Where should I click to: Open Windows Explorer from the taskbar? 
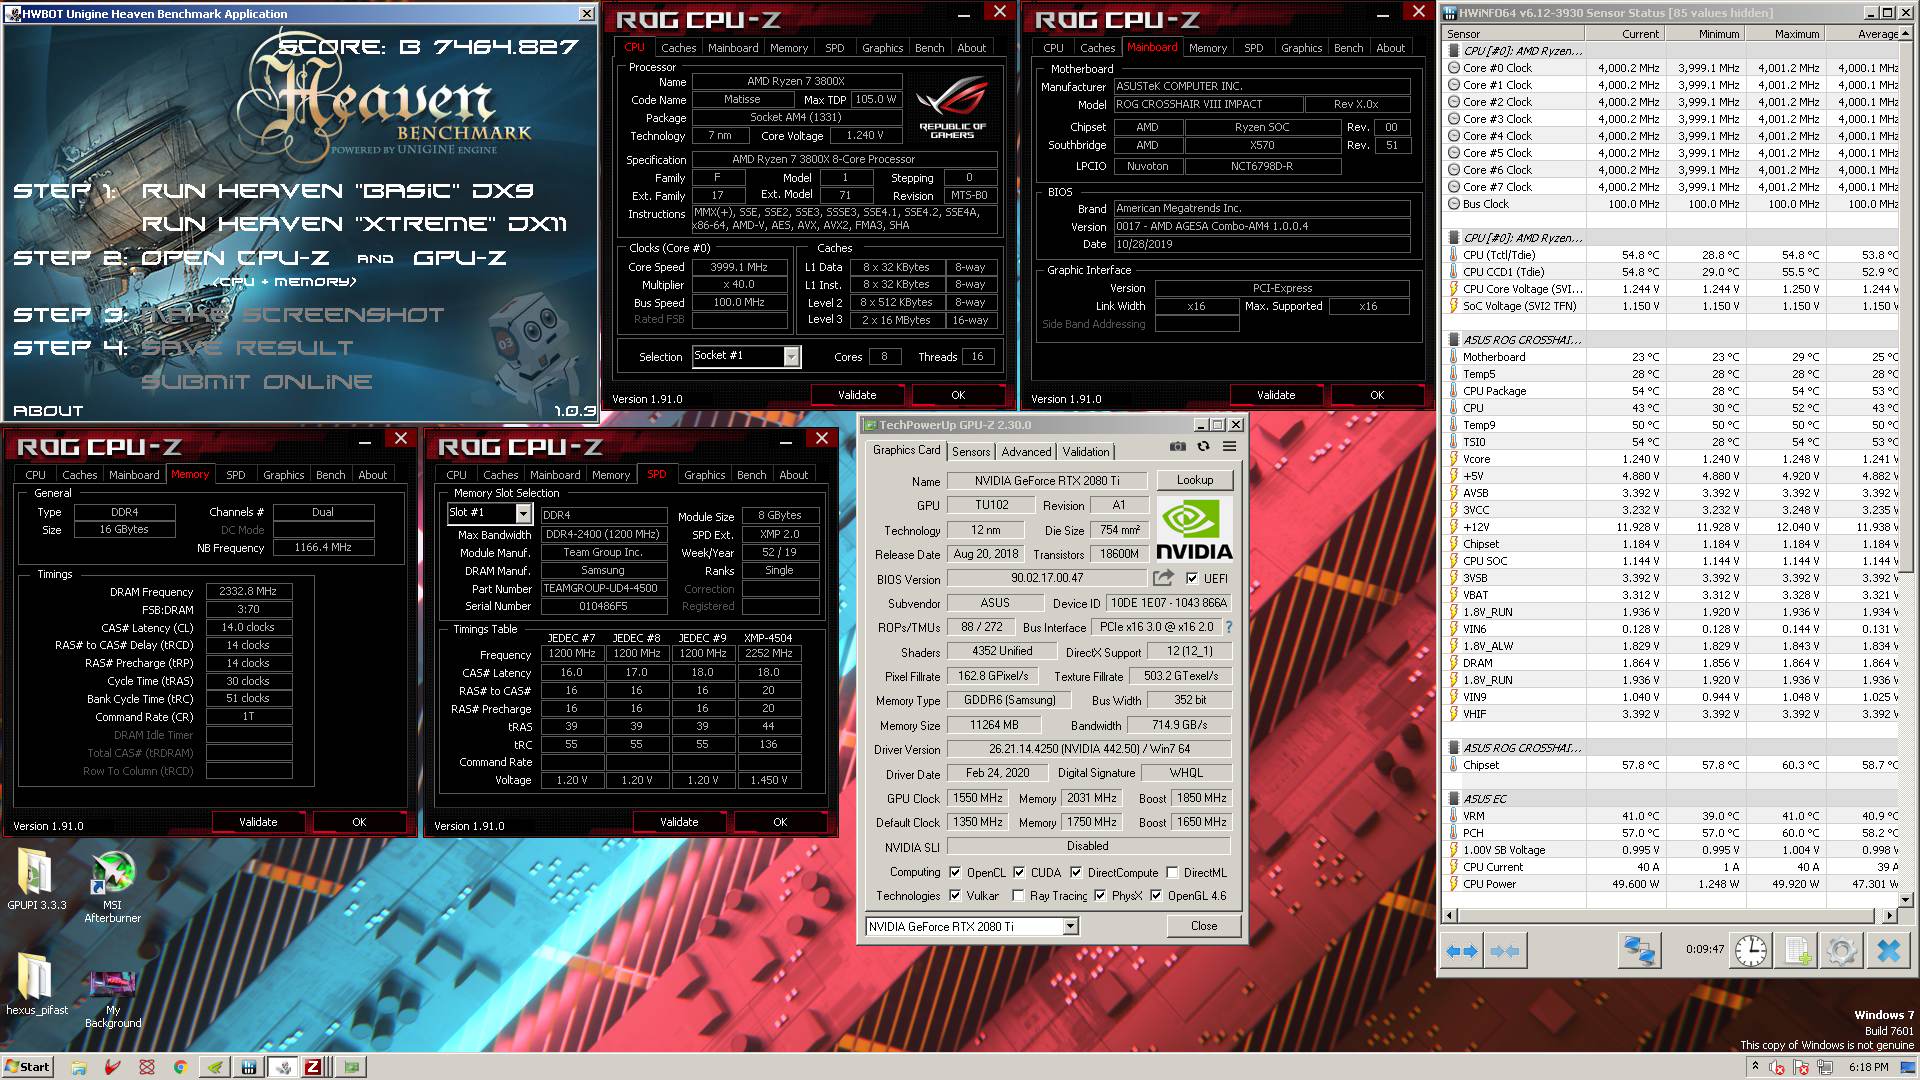point(78,1067)
